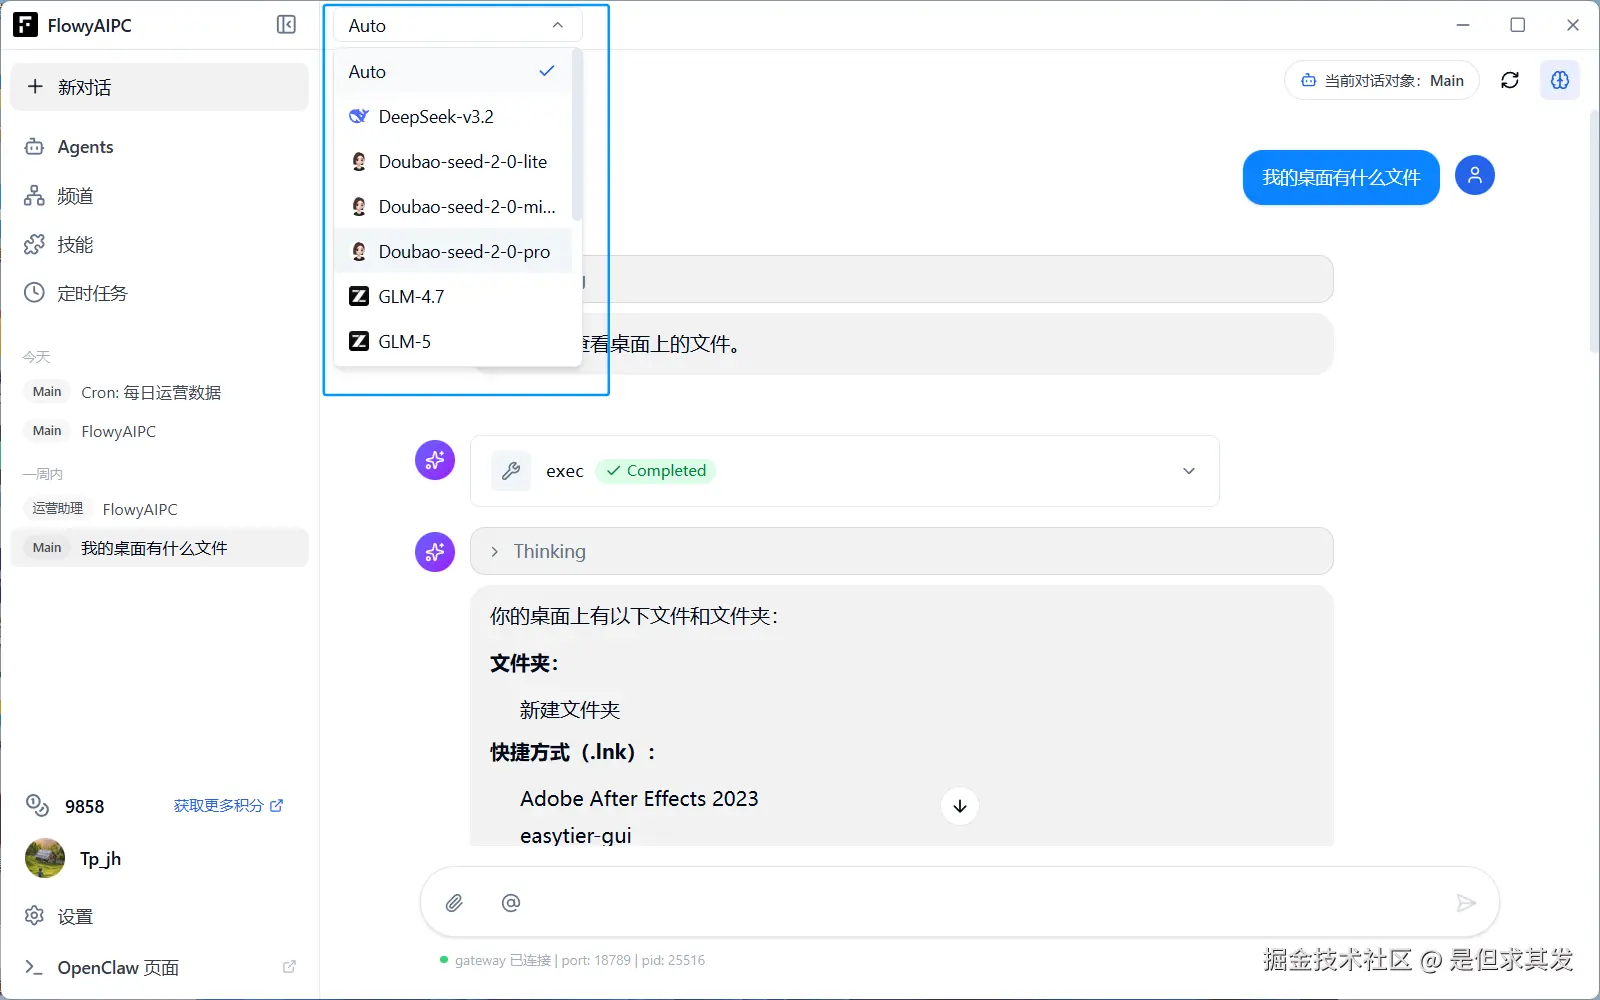Screen dimensions: 1600x1000
Task: Click the scroll-down arrow in chat
Action: (959, 806)
